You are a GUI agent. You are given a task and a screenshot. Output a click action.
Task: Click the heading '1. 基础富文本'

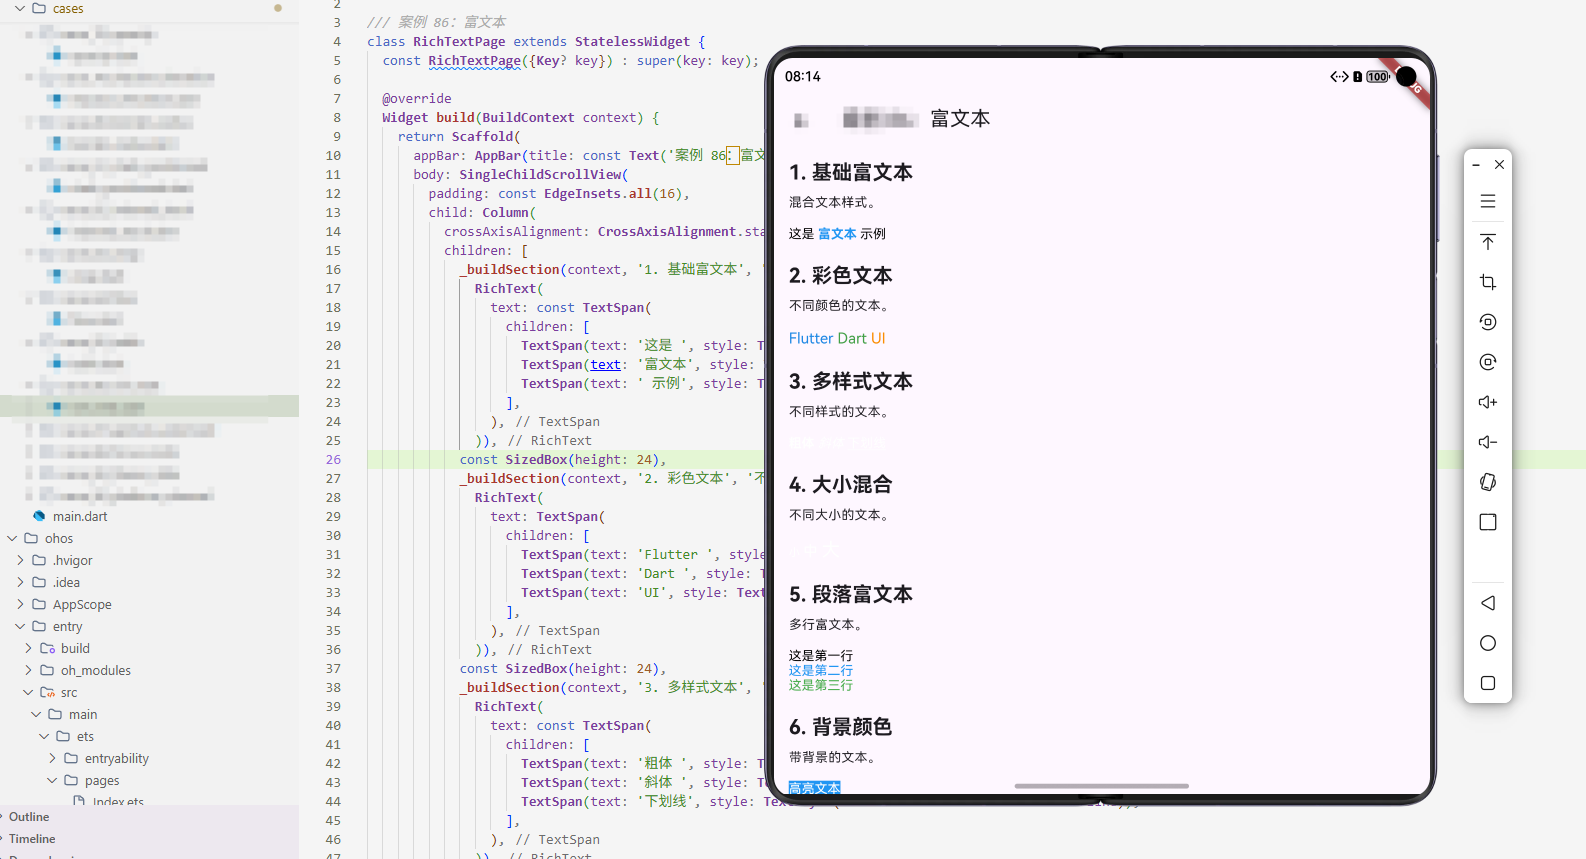[851, 172]
